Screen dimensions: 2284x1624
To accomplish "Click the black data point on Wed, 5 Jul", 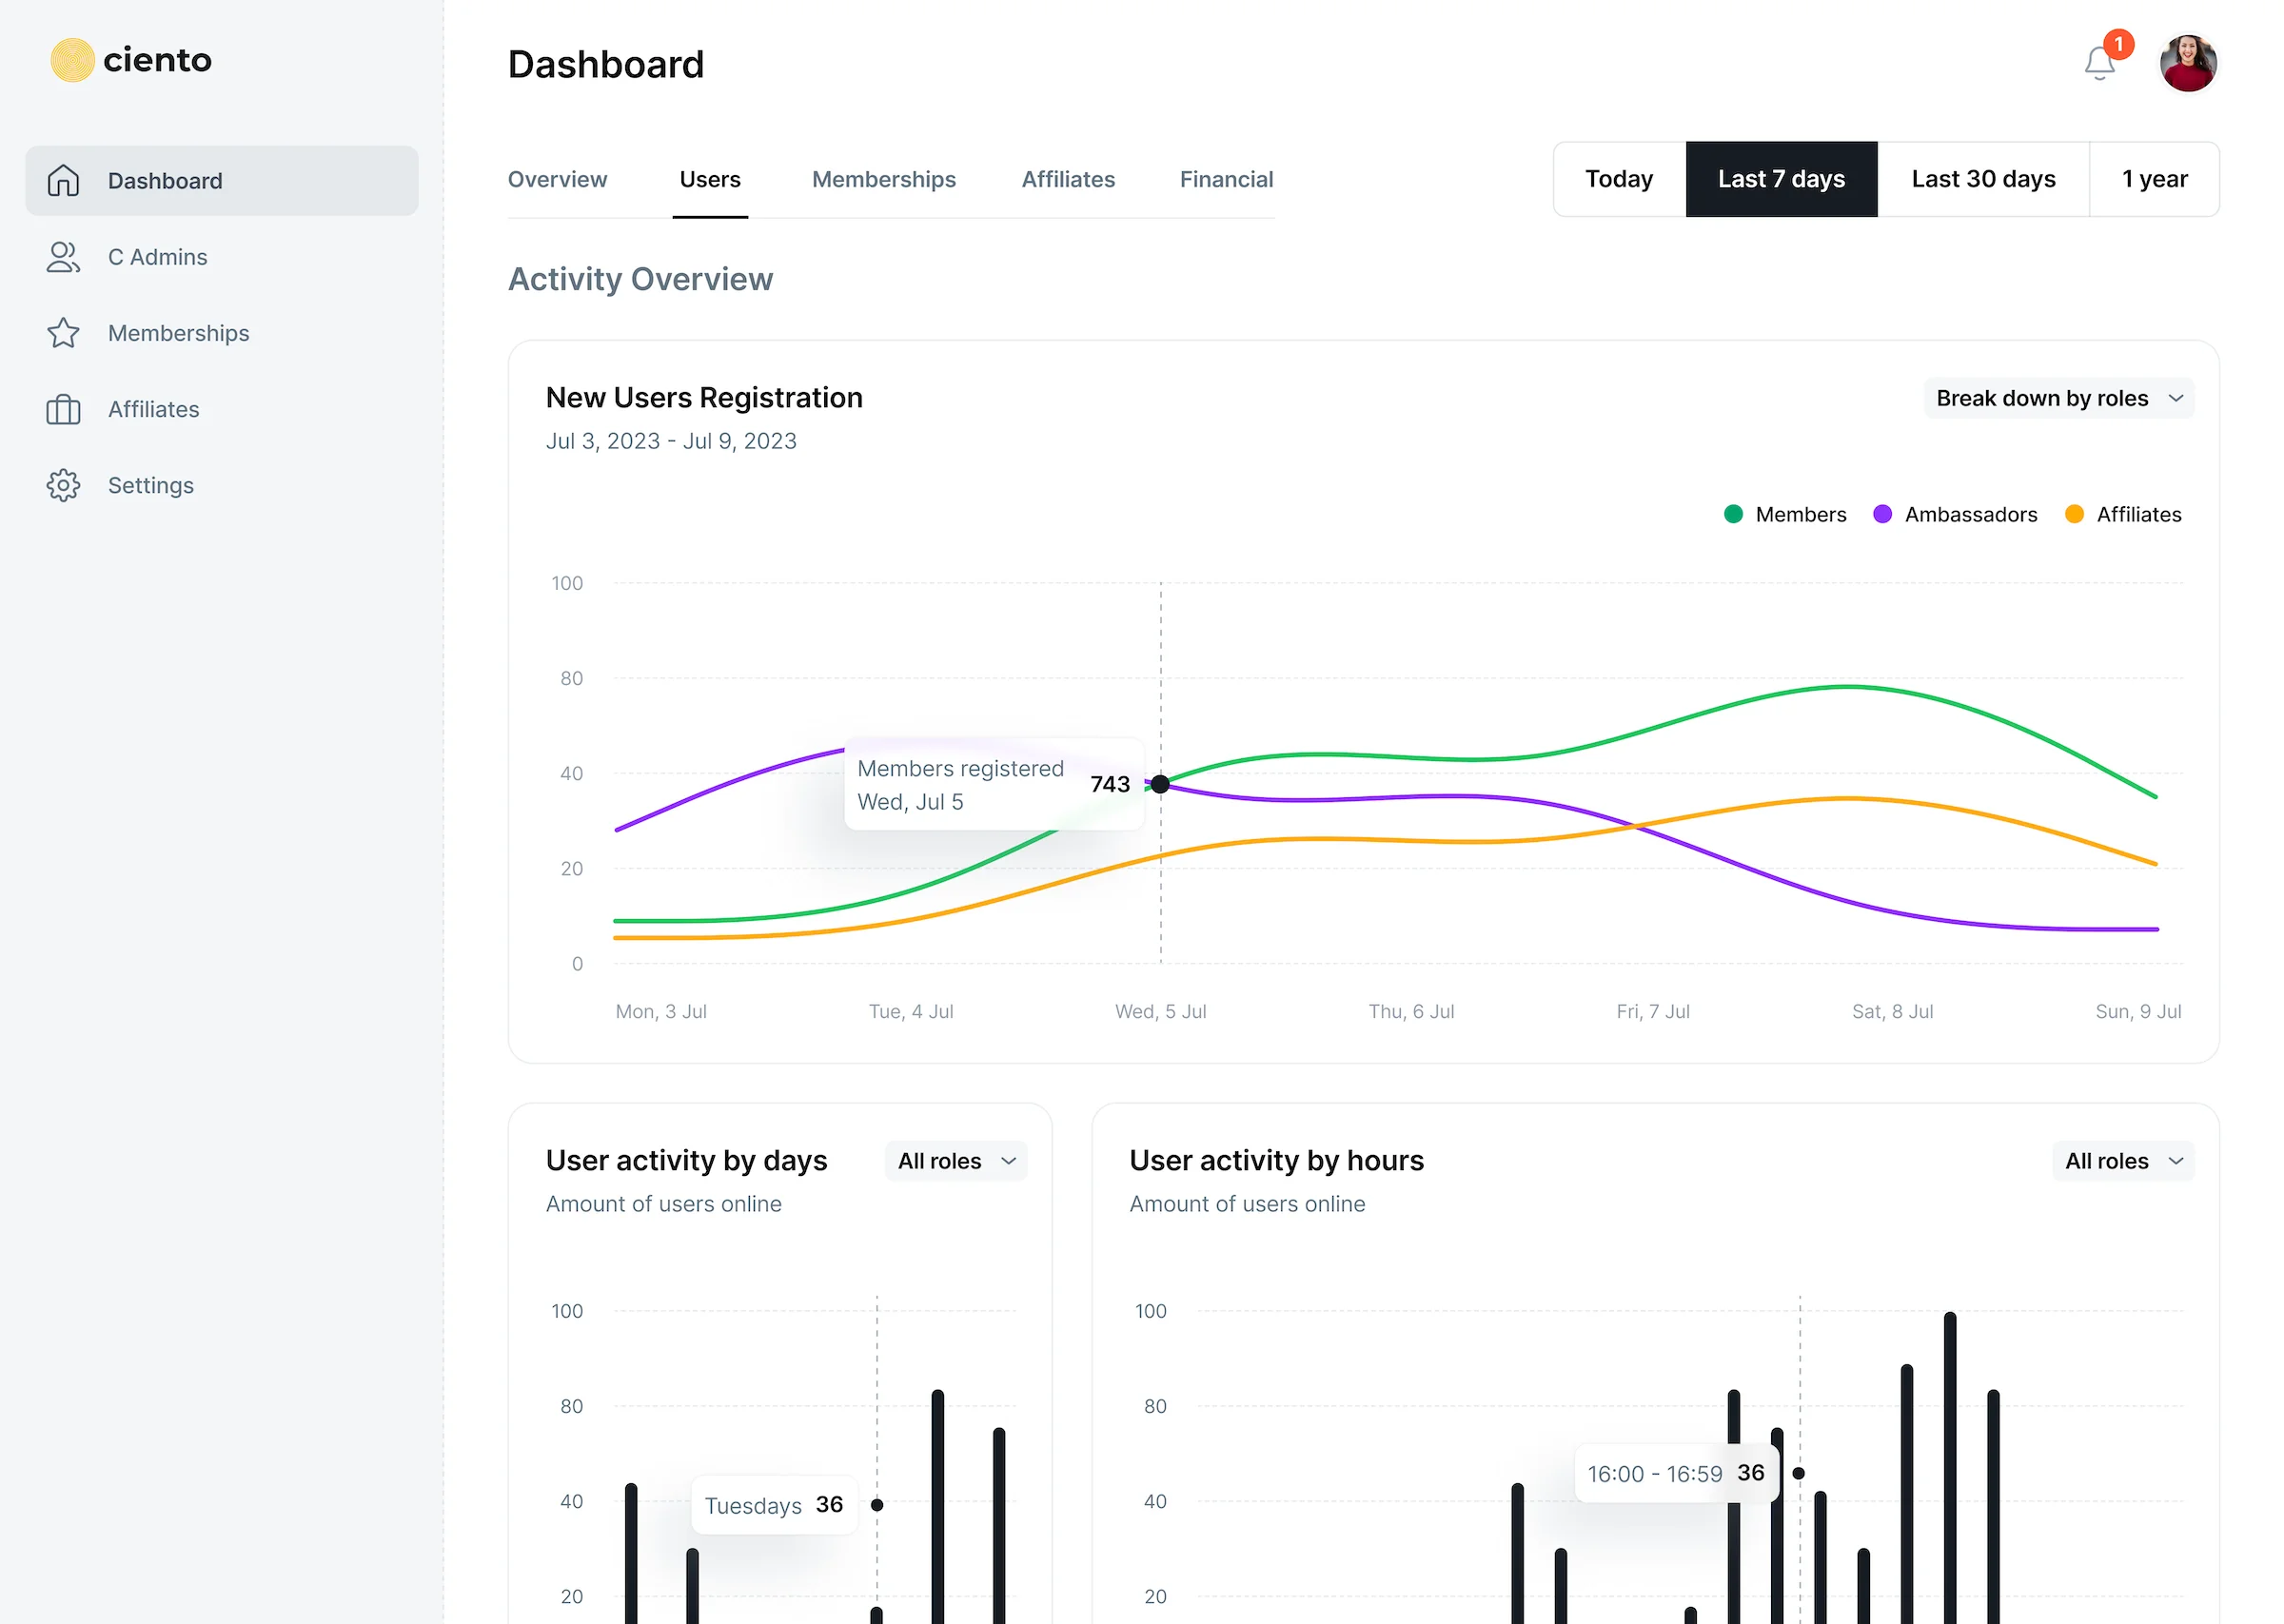I will click(1160, 784).
